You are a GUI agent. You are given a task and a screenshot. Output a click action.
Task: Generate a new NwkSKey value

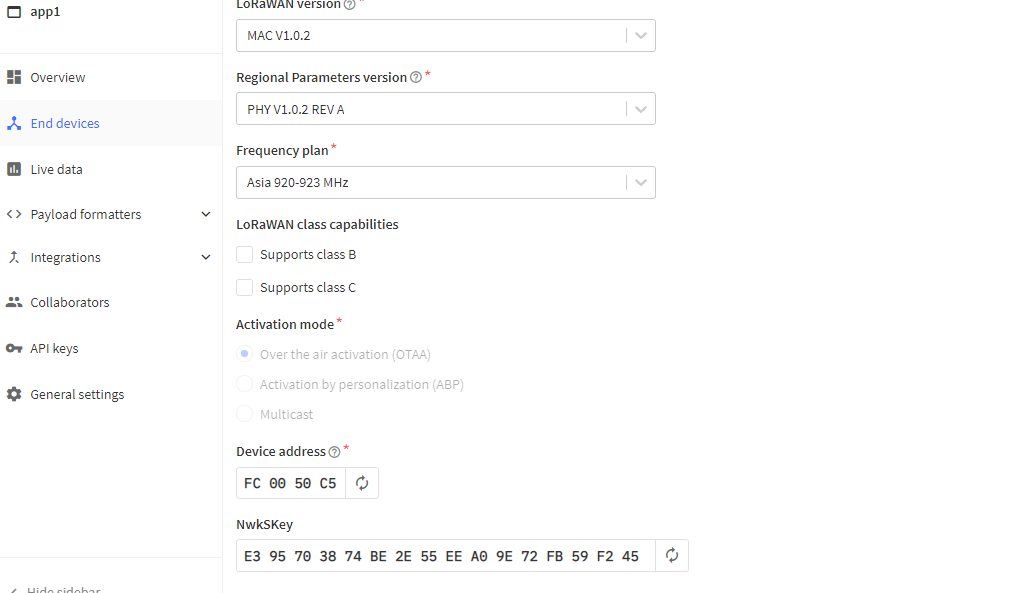(671, 555)
